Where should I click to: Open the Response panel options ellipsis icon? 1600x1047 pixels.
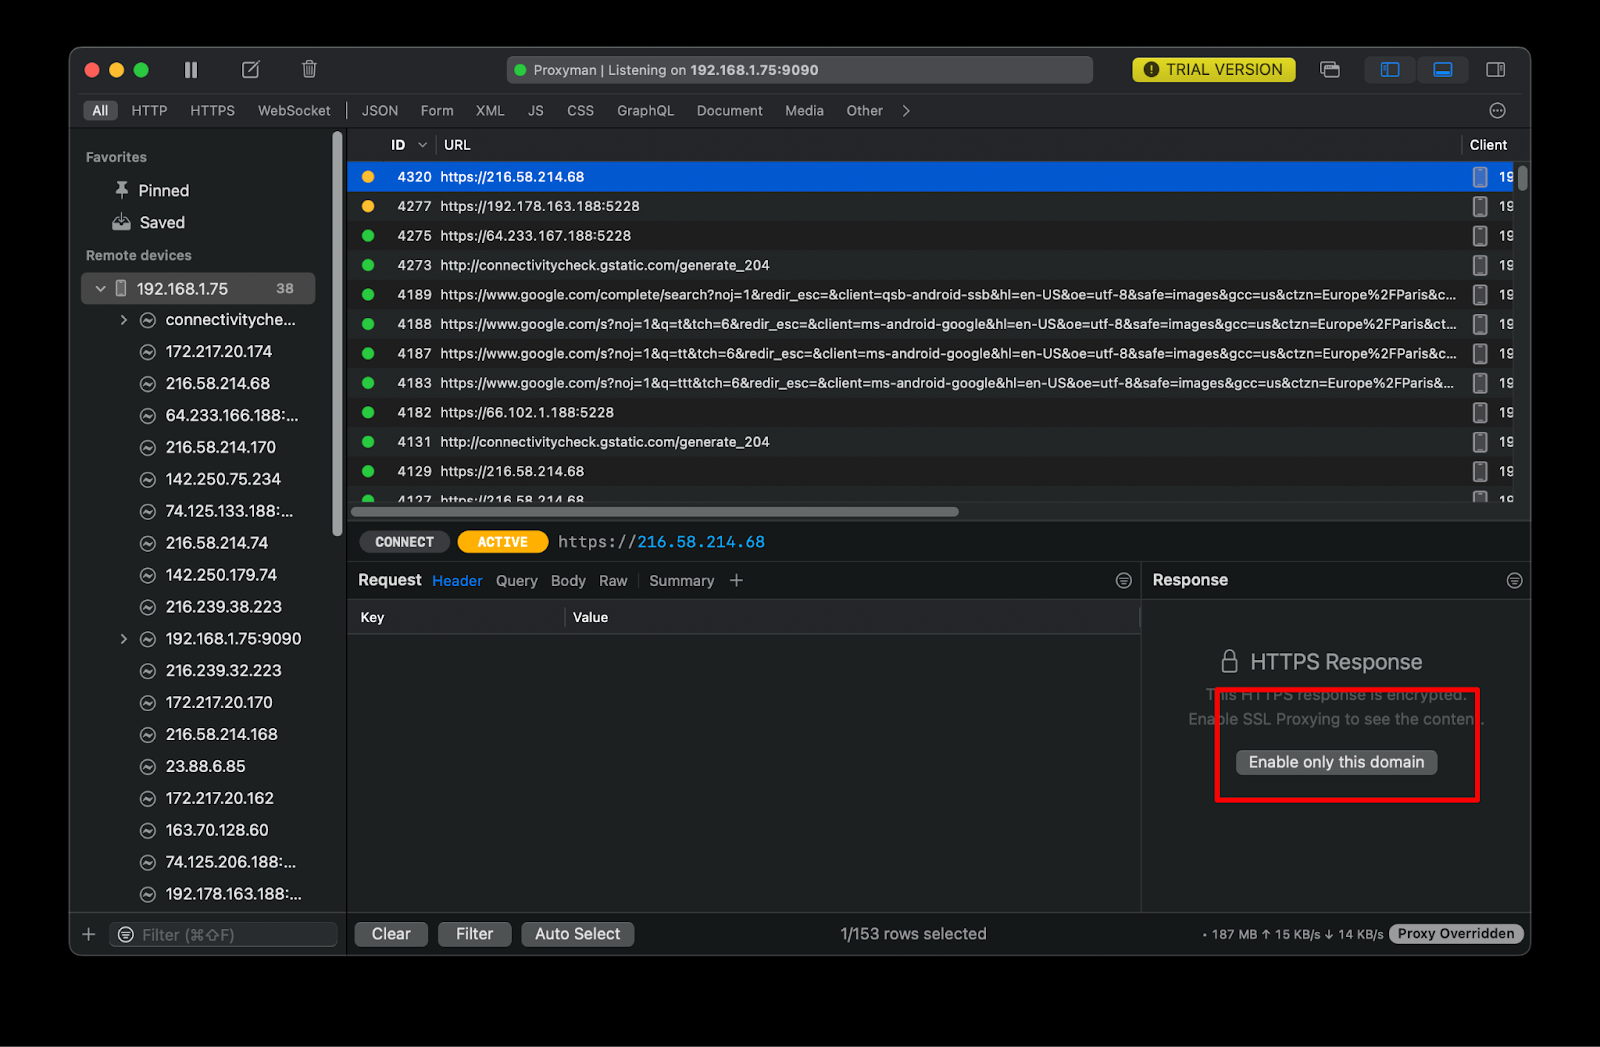1514,580
